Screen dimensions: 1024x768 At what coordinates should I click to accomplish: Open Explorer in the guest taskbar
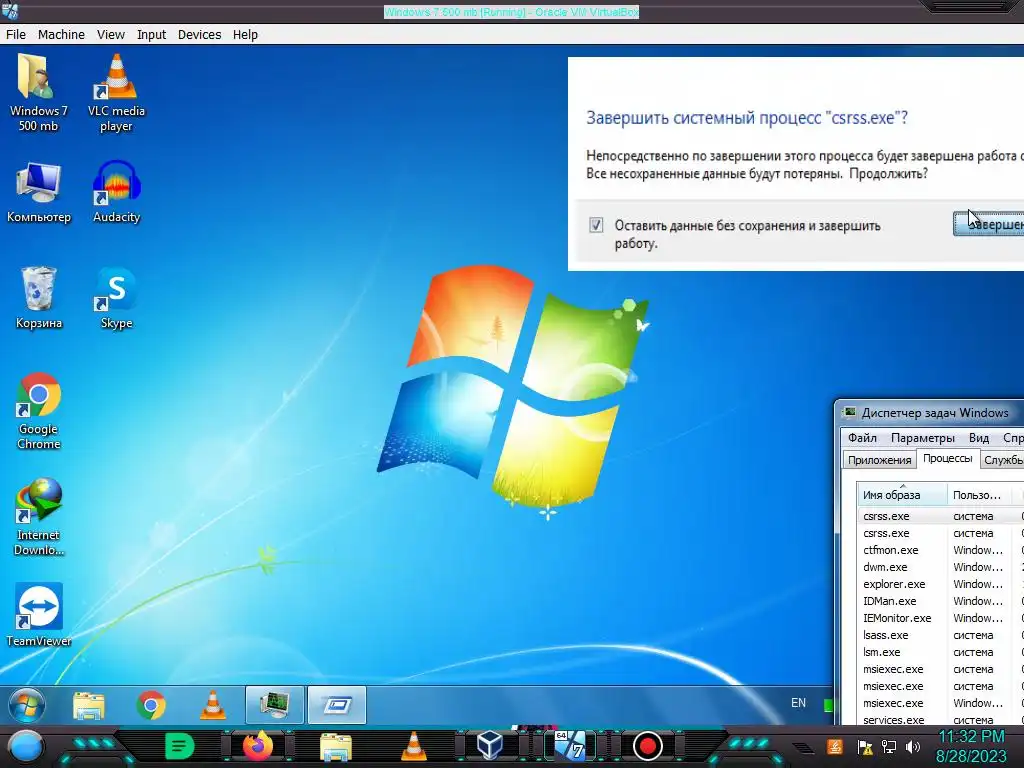click(89, 705)
